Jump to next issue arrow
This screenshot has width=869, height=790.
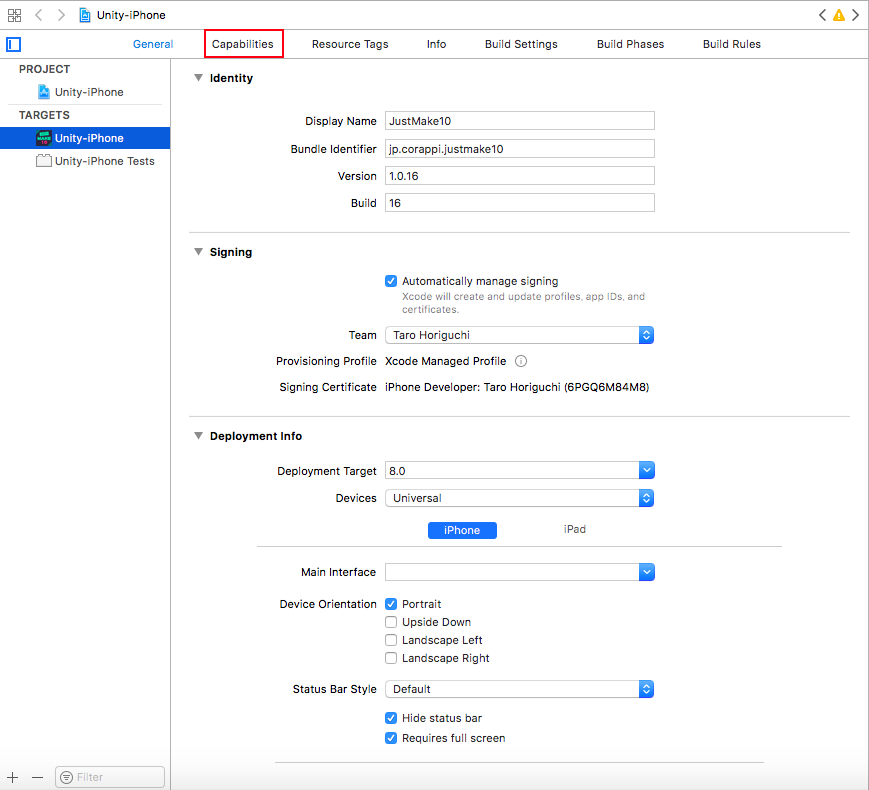click(856, 15)
